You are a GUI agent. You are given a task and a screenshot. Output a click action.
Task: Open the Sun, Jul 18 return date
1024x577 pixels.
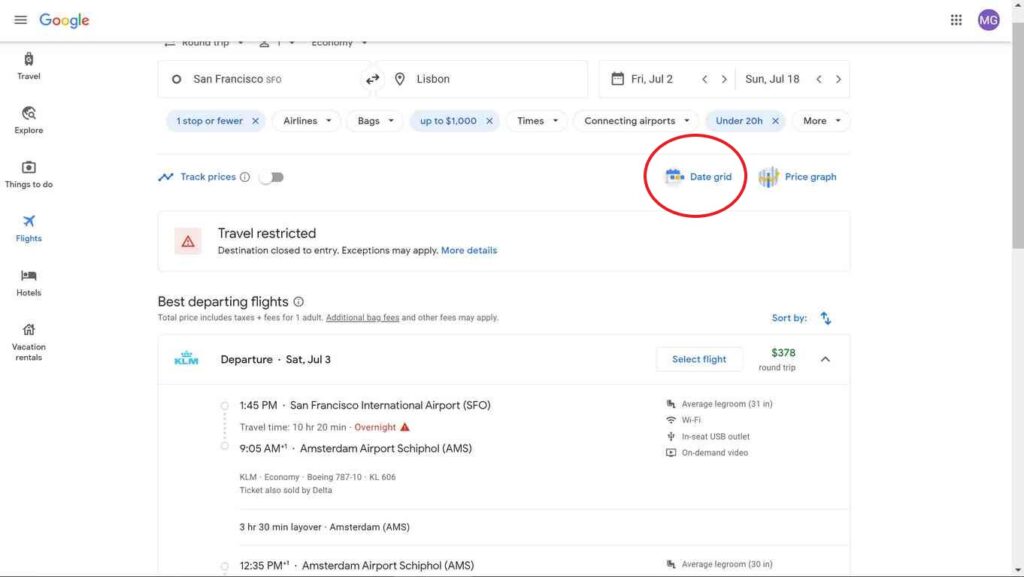pos(773,79)
